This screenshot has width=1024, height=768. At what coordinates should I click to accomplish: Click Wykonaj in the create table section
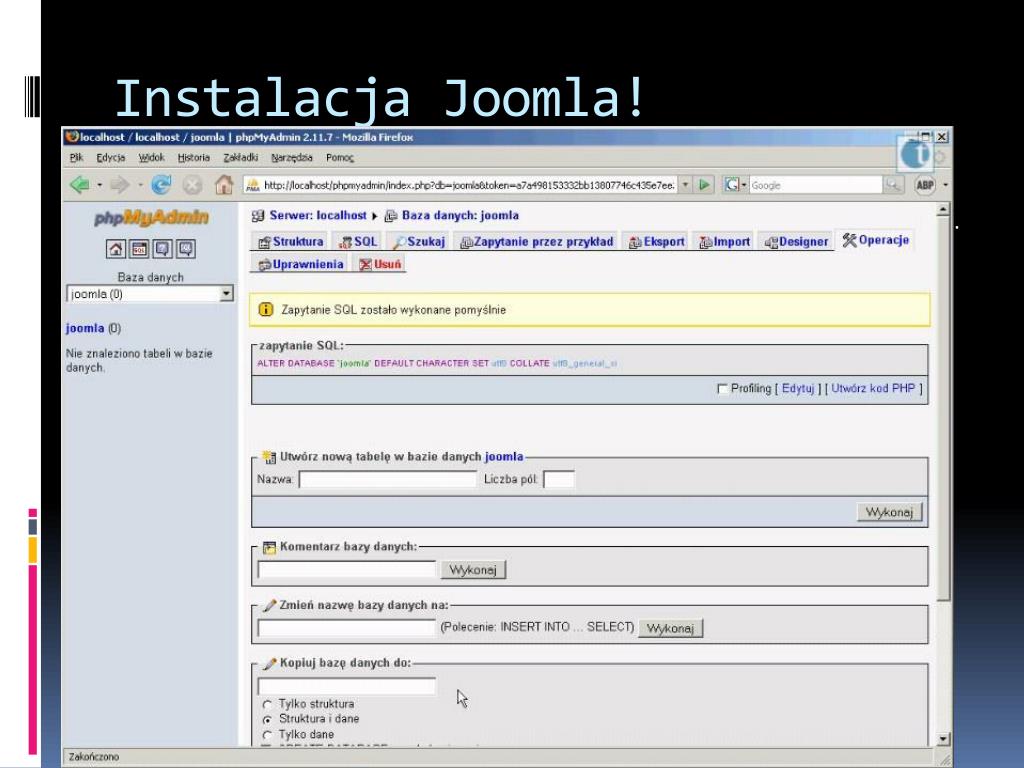889,512
